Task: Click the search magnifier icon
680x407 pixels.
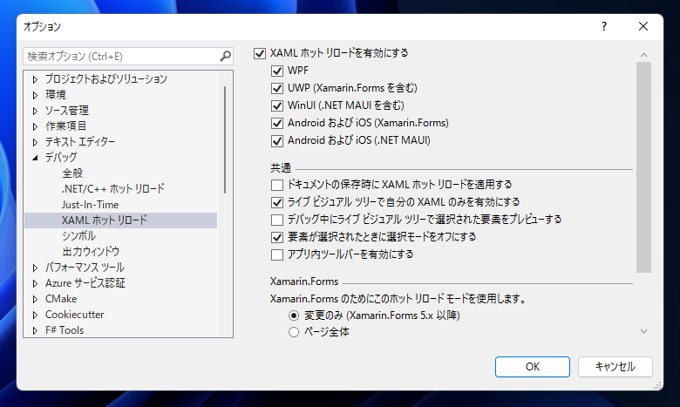Action: [225, 56]
